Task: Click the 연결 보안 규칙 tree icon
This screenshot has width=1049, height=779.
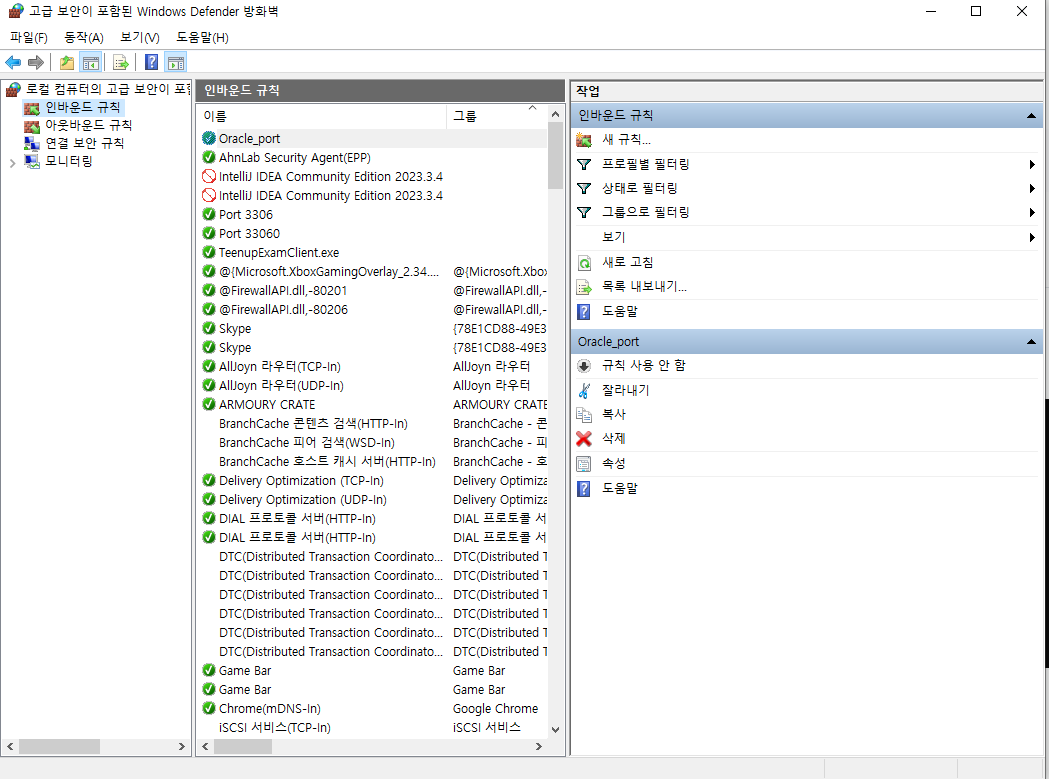Action: point(31,143)
